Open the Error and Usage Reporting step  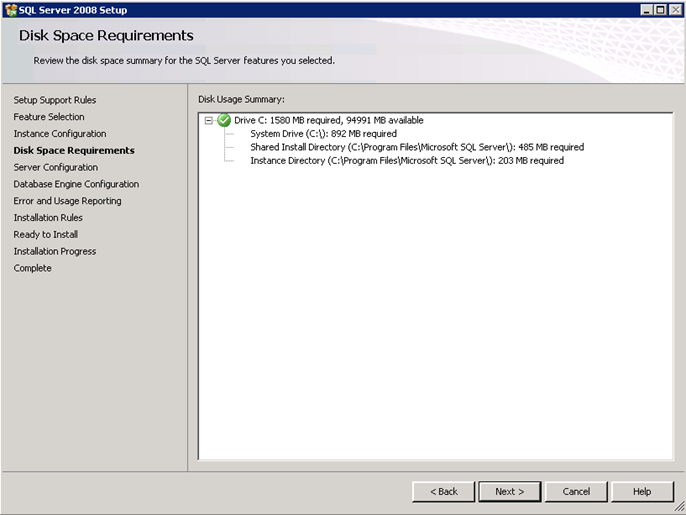click(x=67, y=201)
